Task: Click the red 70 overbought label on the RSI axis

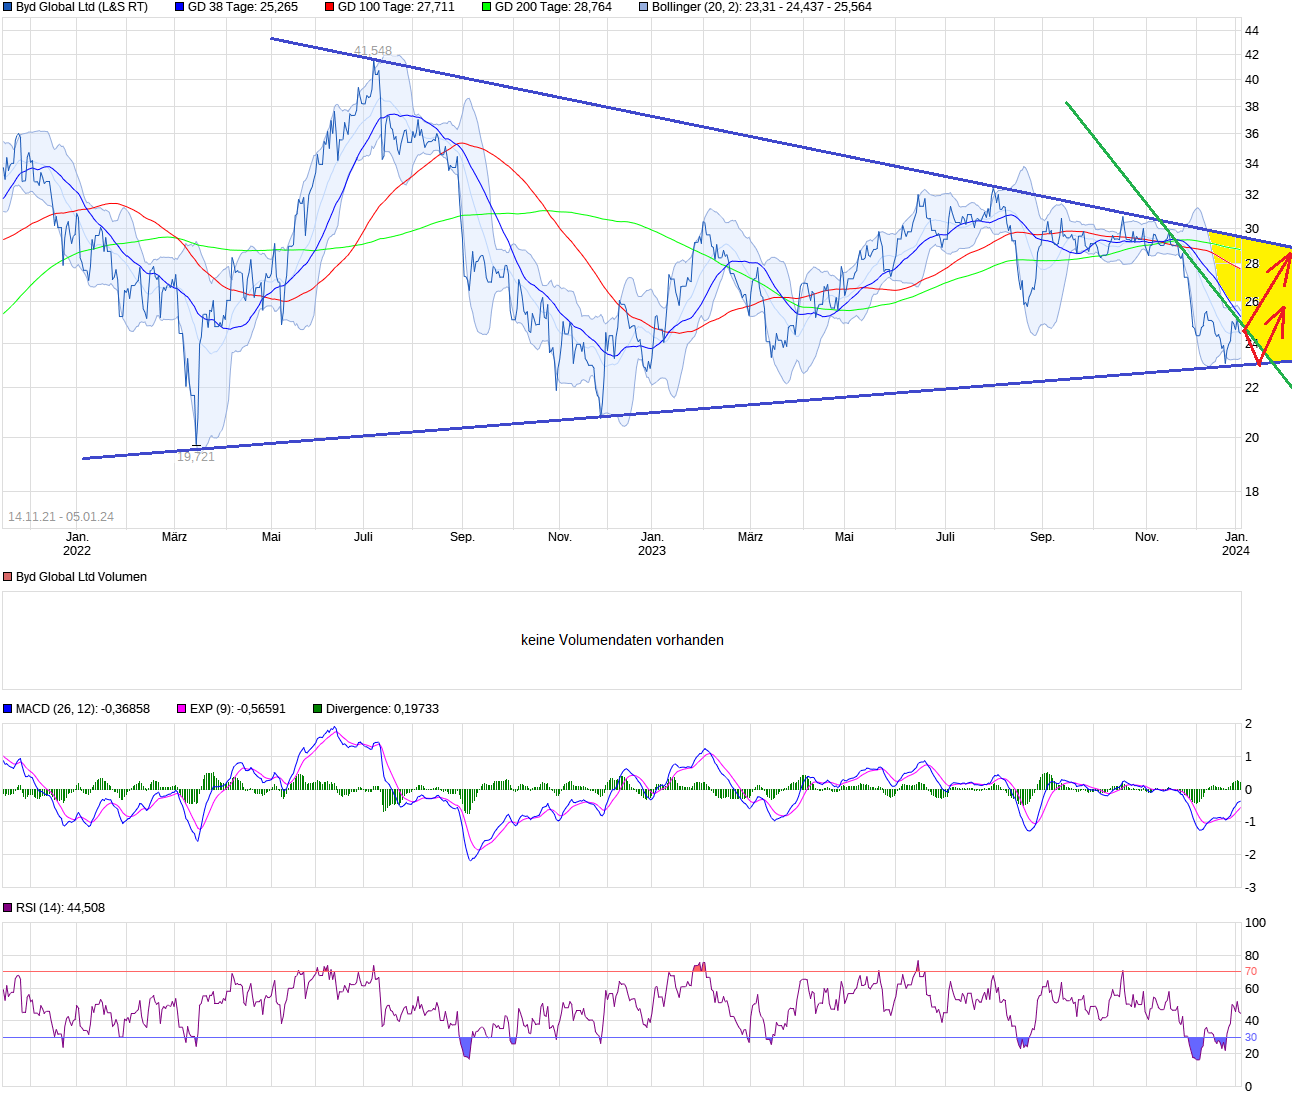Action: tap(1251, 972)
